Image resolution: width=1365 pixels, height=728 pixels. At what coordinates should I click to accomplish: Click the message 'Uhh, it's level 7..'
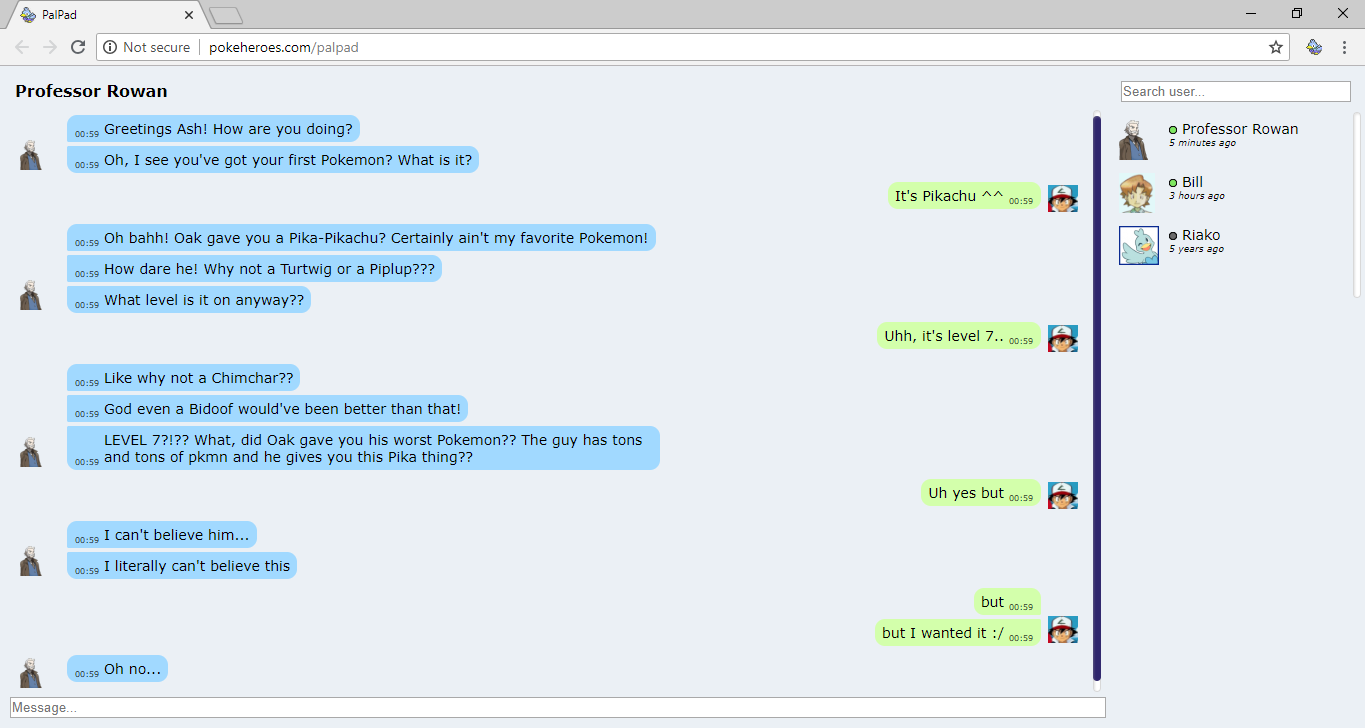point(959,336)
